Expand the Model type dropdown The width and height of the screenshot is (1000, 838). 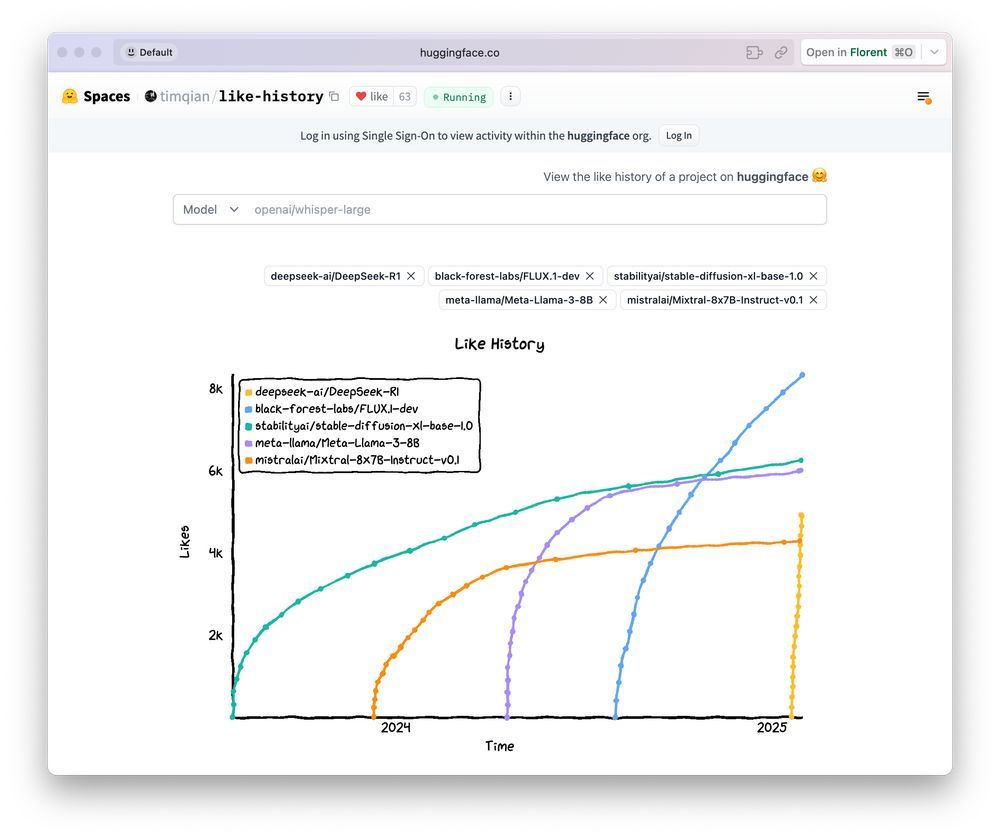point(210,209)
